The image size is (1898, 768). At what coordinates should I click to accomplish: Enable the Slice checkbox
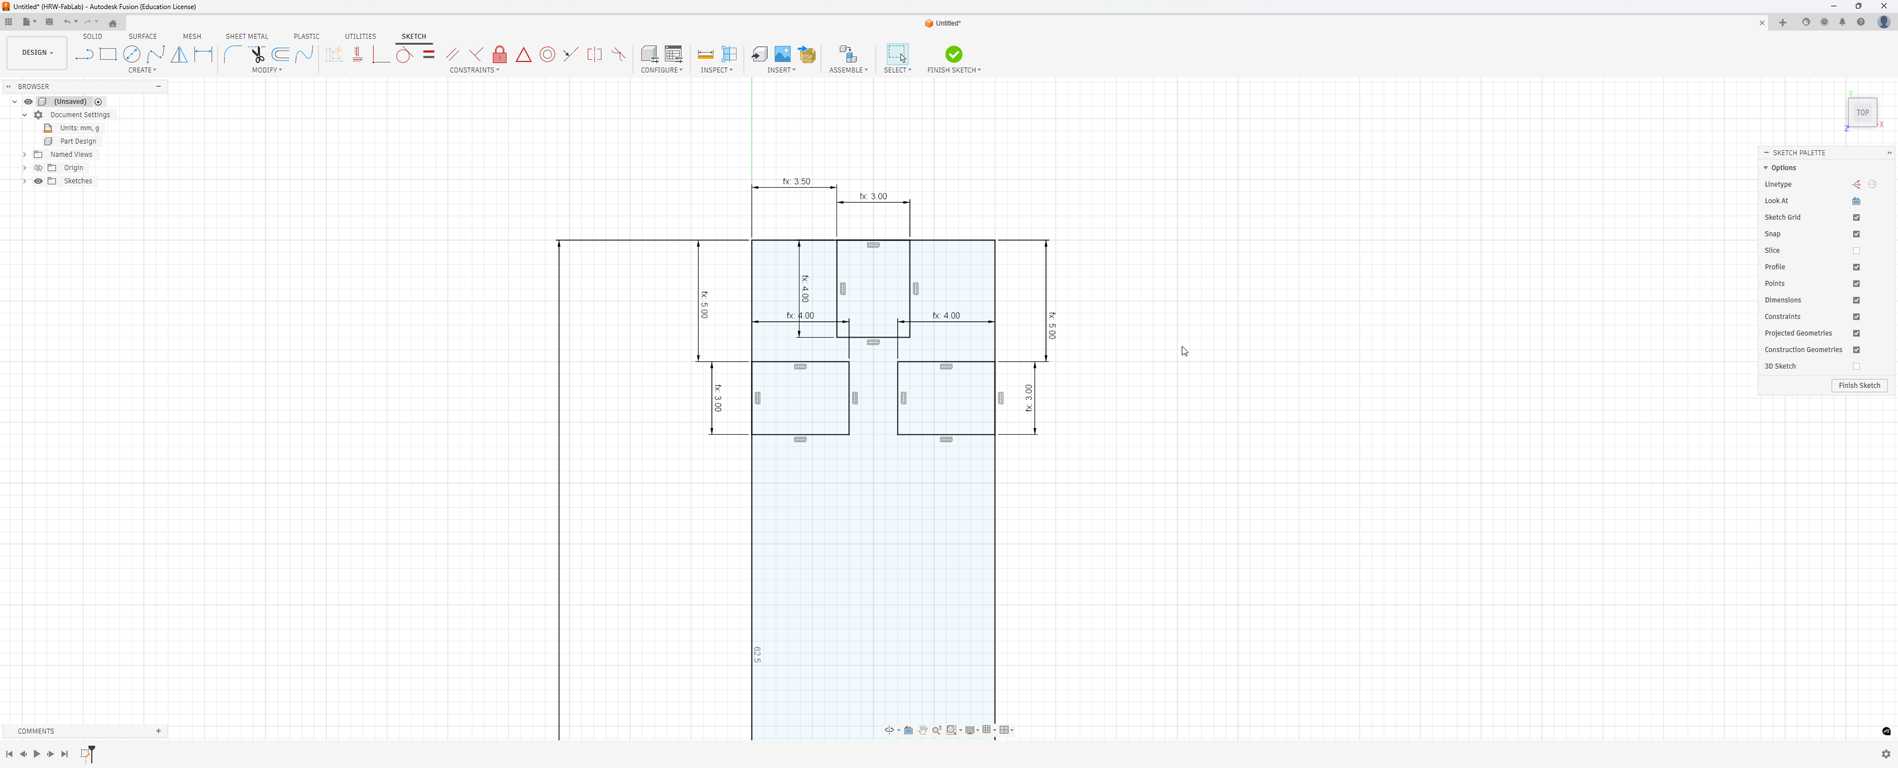point(1857,251)
